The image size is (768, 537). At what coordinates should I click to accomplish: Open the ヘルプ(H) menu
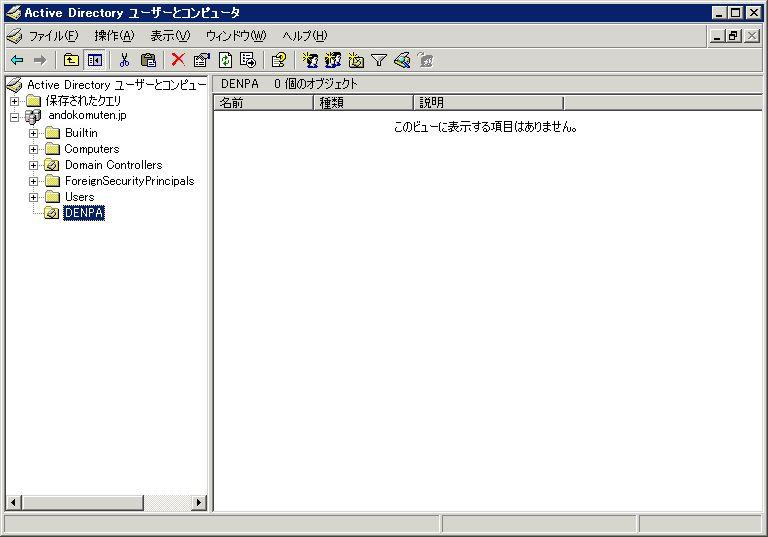click(x=305, y=36)
